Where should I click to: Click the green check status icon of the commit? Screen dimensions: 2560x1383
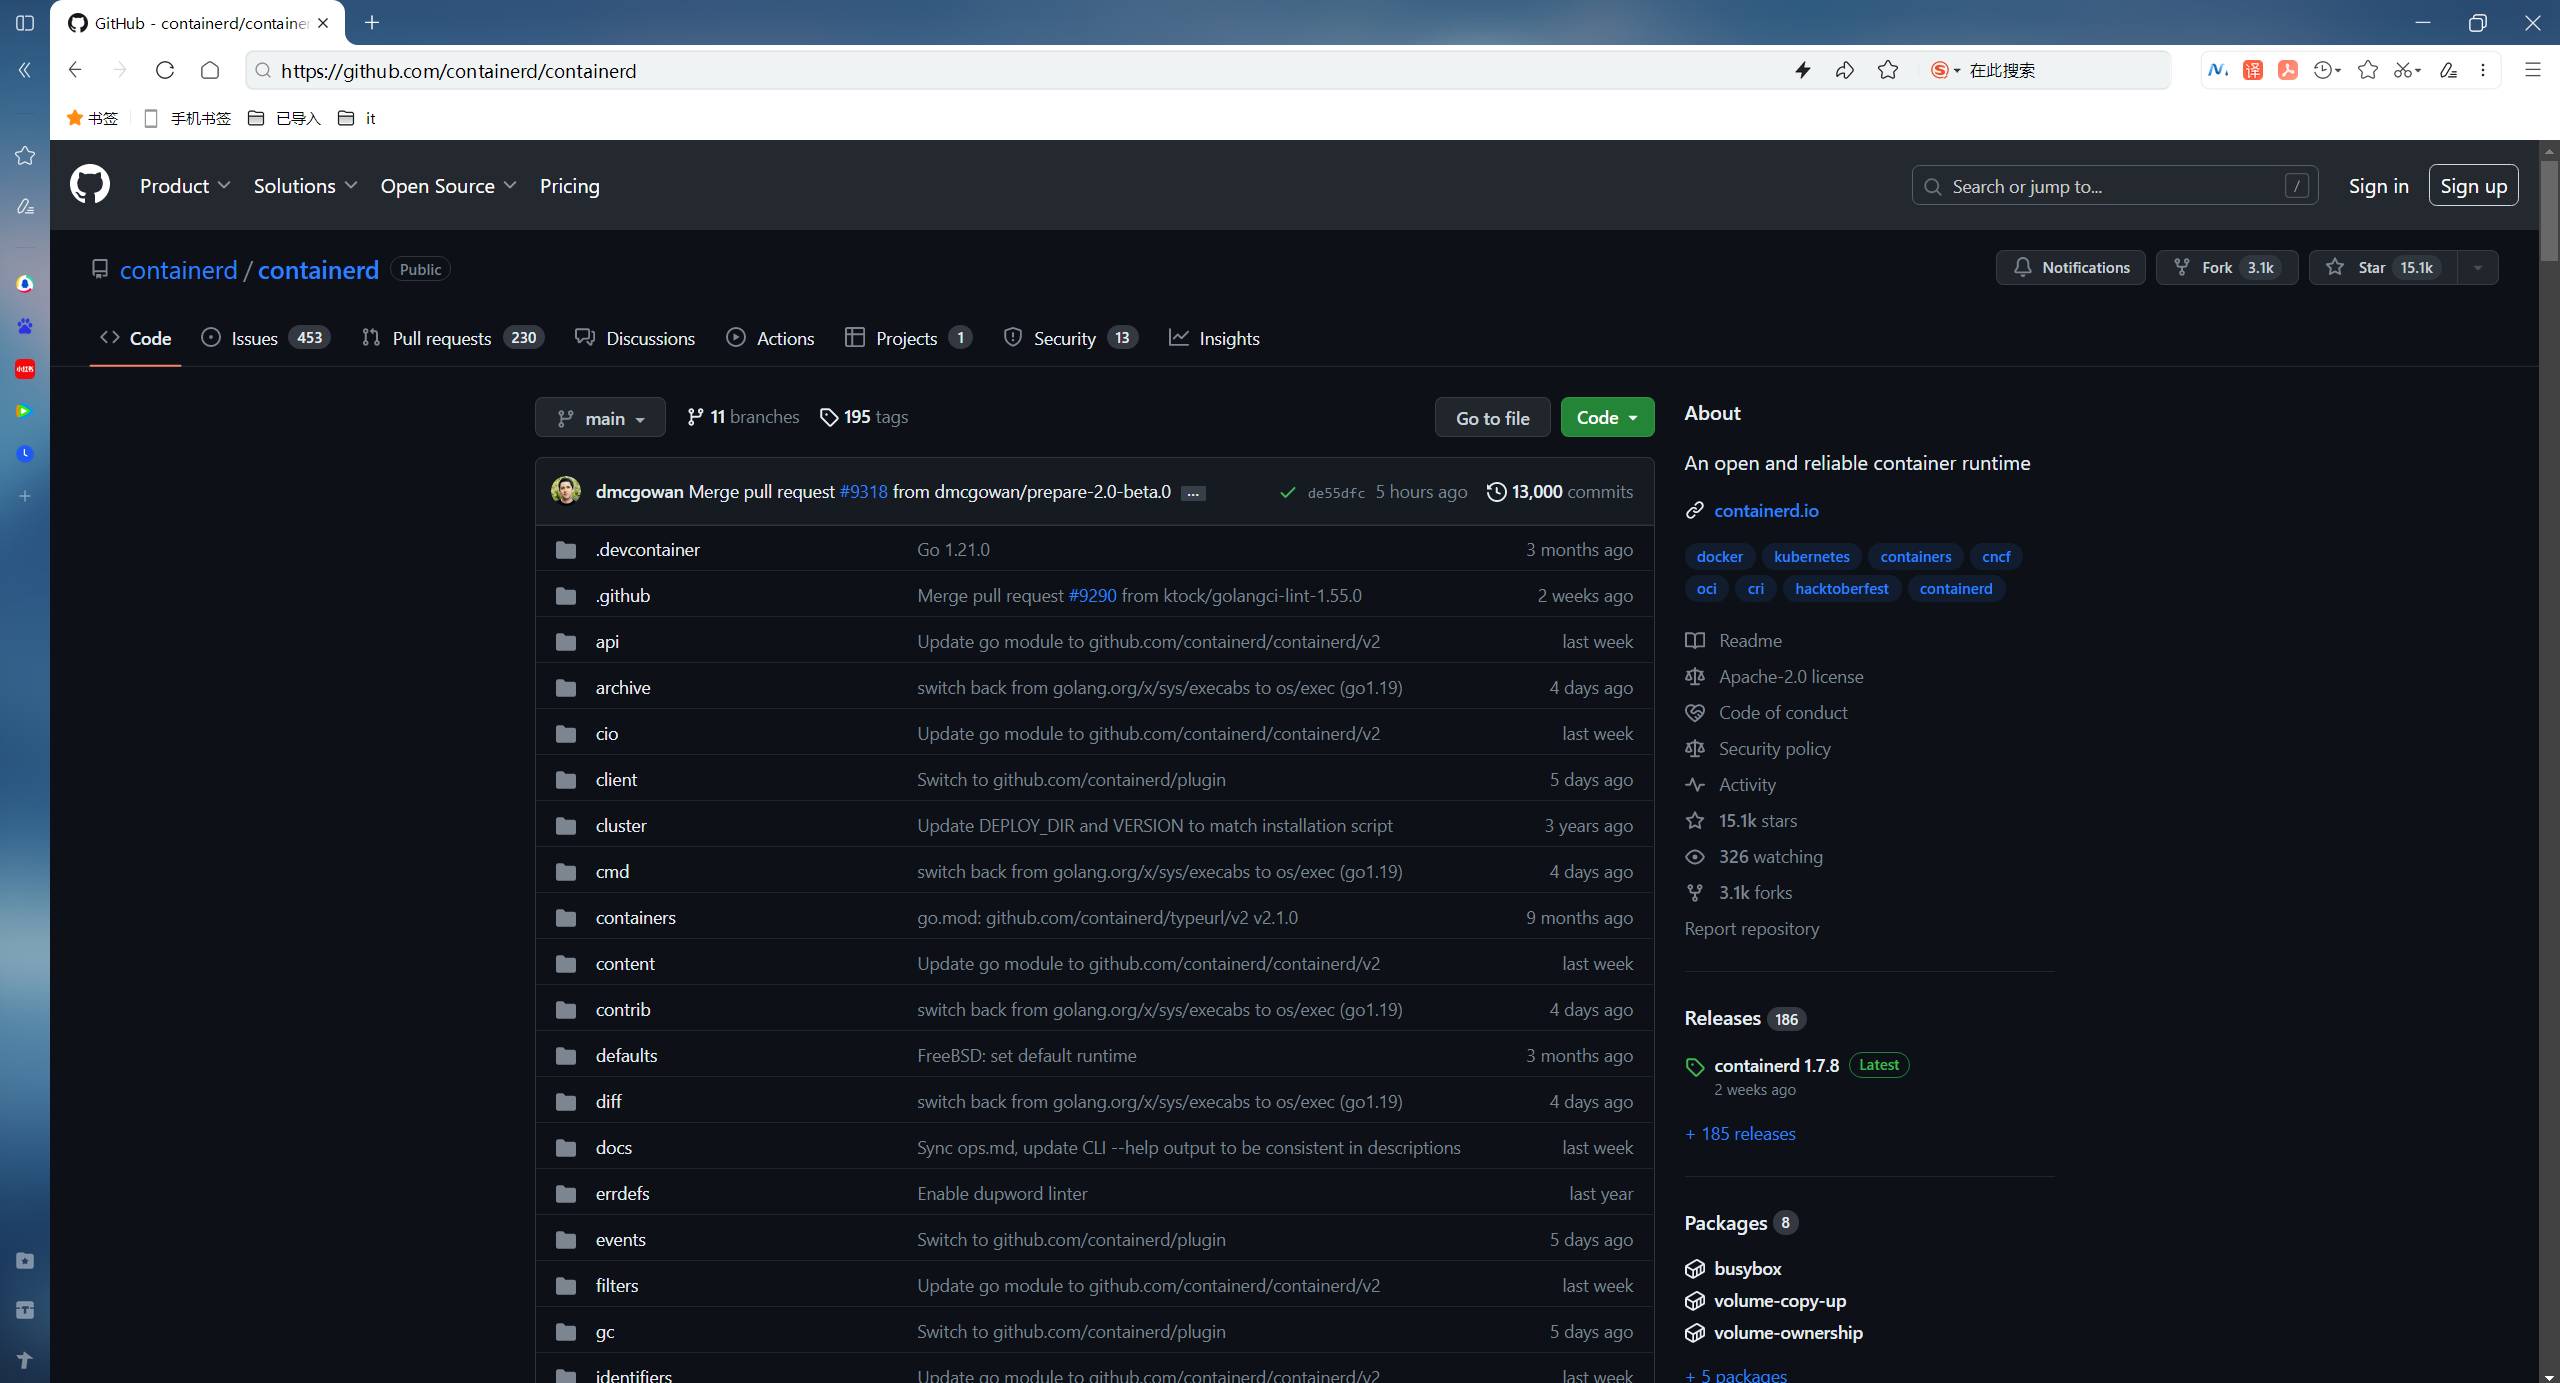(1288, 492)
